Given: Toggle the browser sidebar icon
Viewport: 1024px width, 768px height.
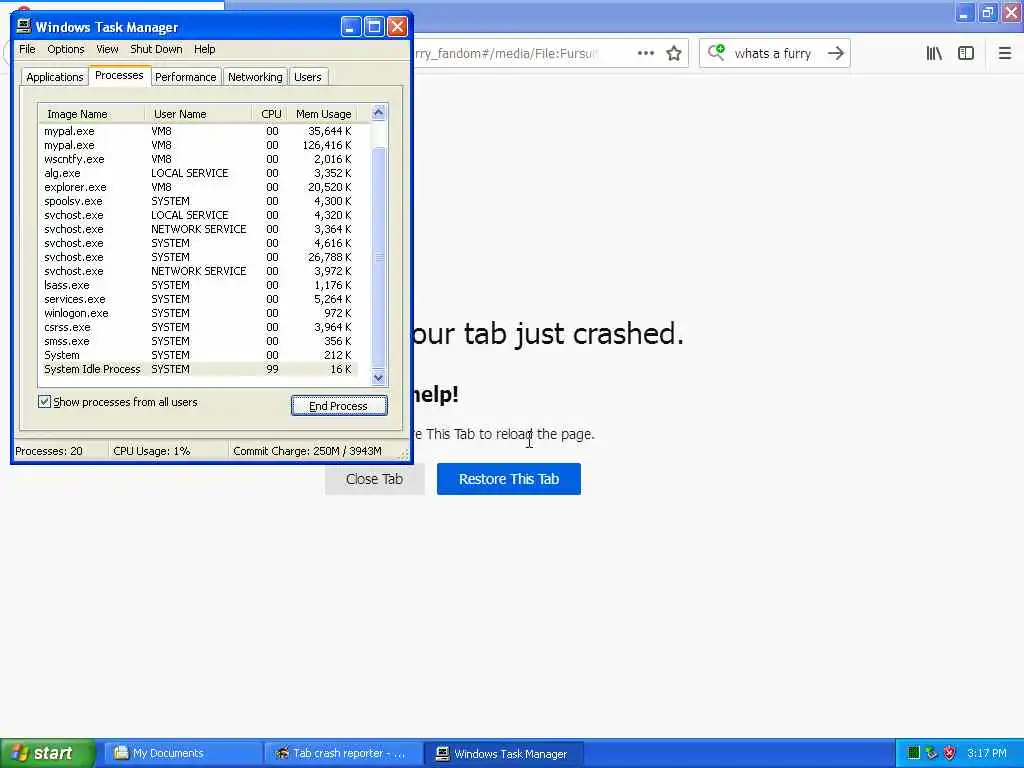Looking at the screenshot, I should 966,54.
